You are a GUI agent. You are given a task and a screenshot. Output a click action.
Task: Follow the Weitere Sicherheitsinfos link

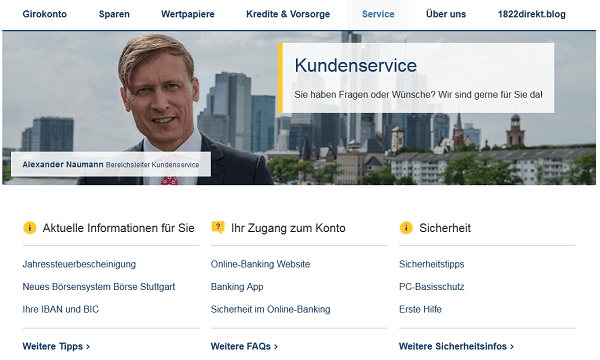tap(456, 346)
